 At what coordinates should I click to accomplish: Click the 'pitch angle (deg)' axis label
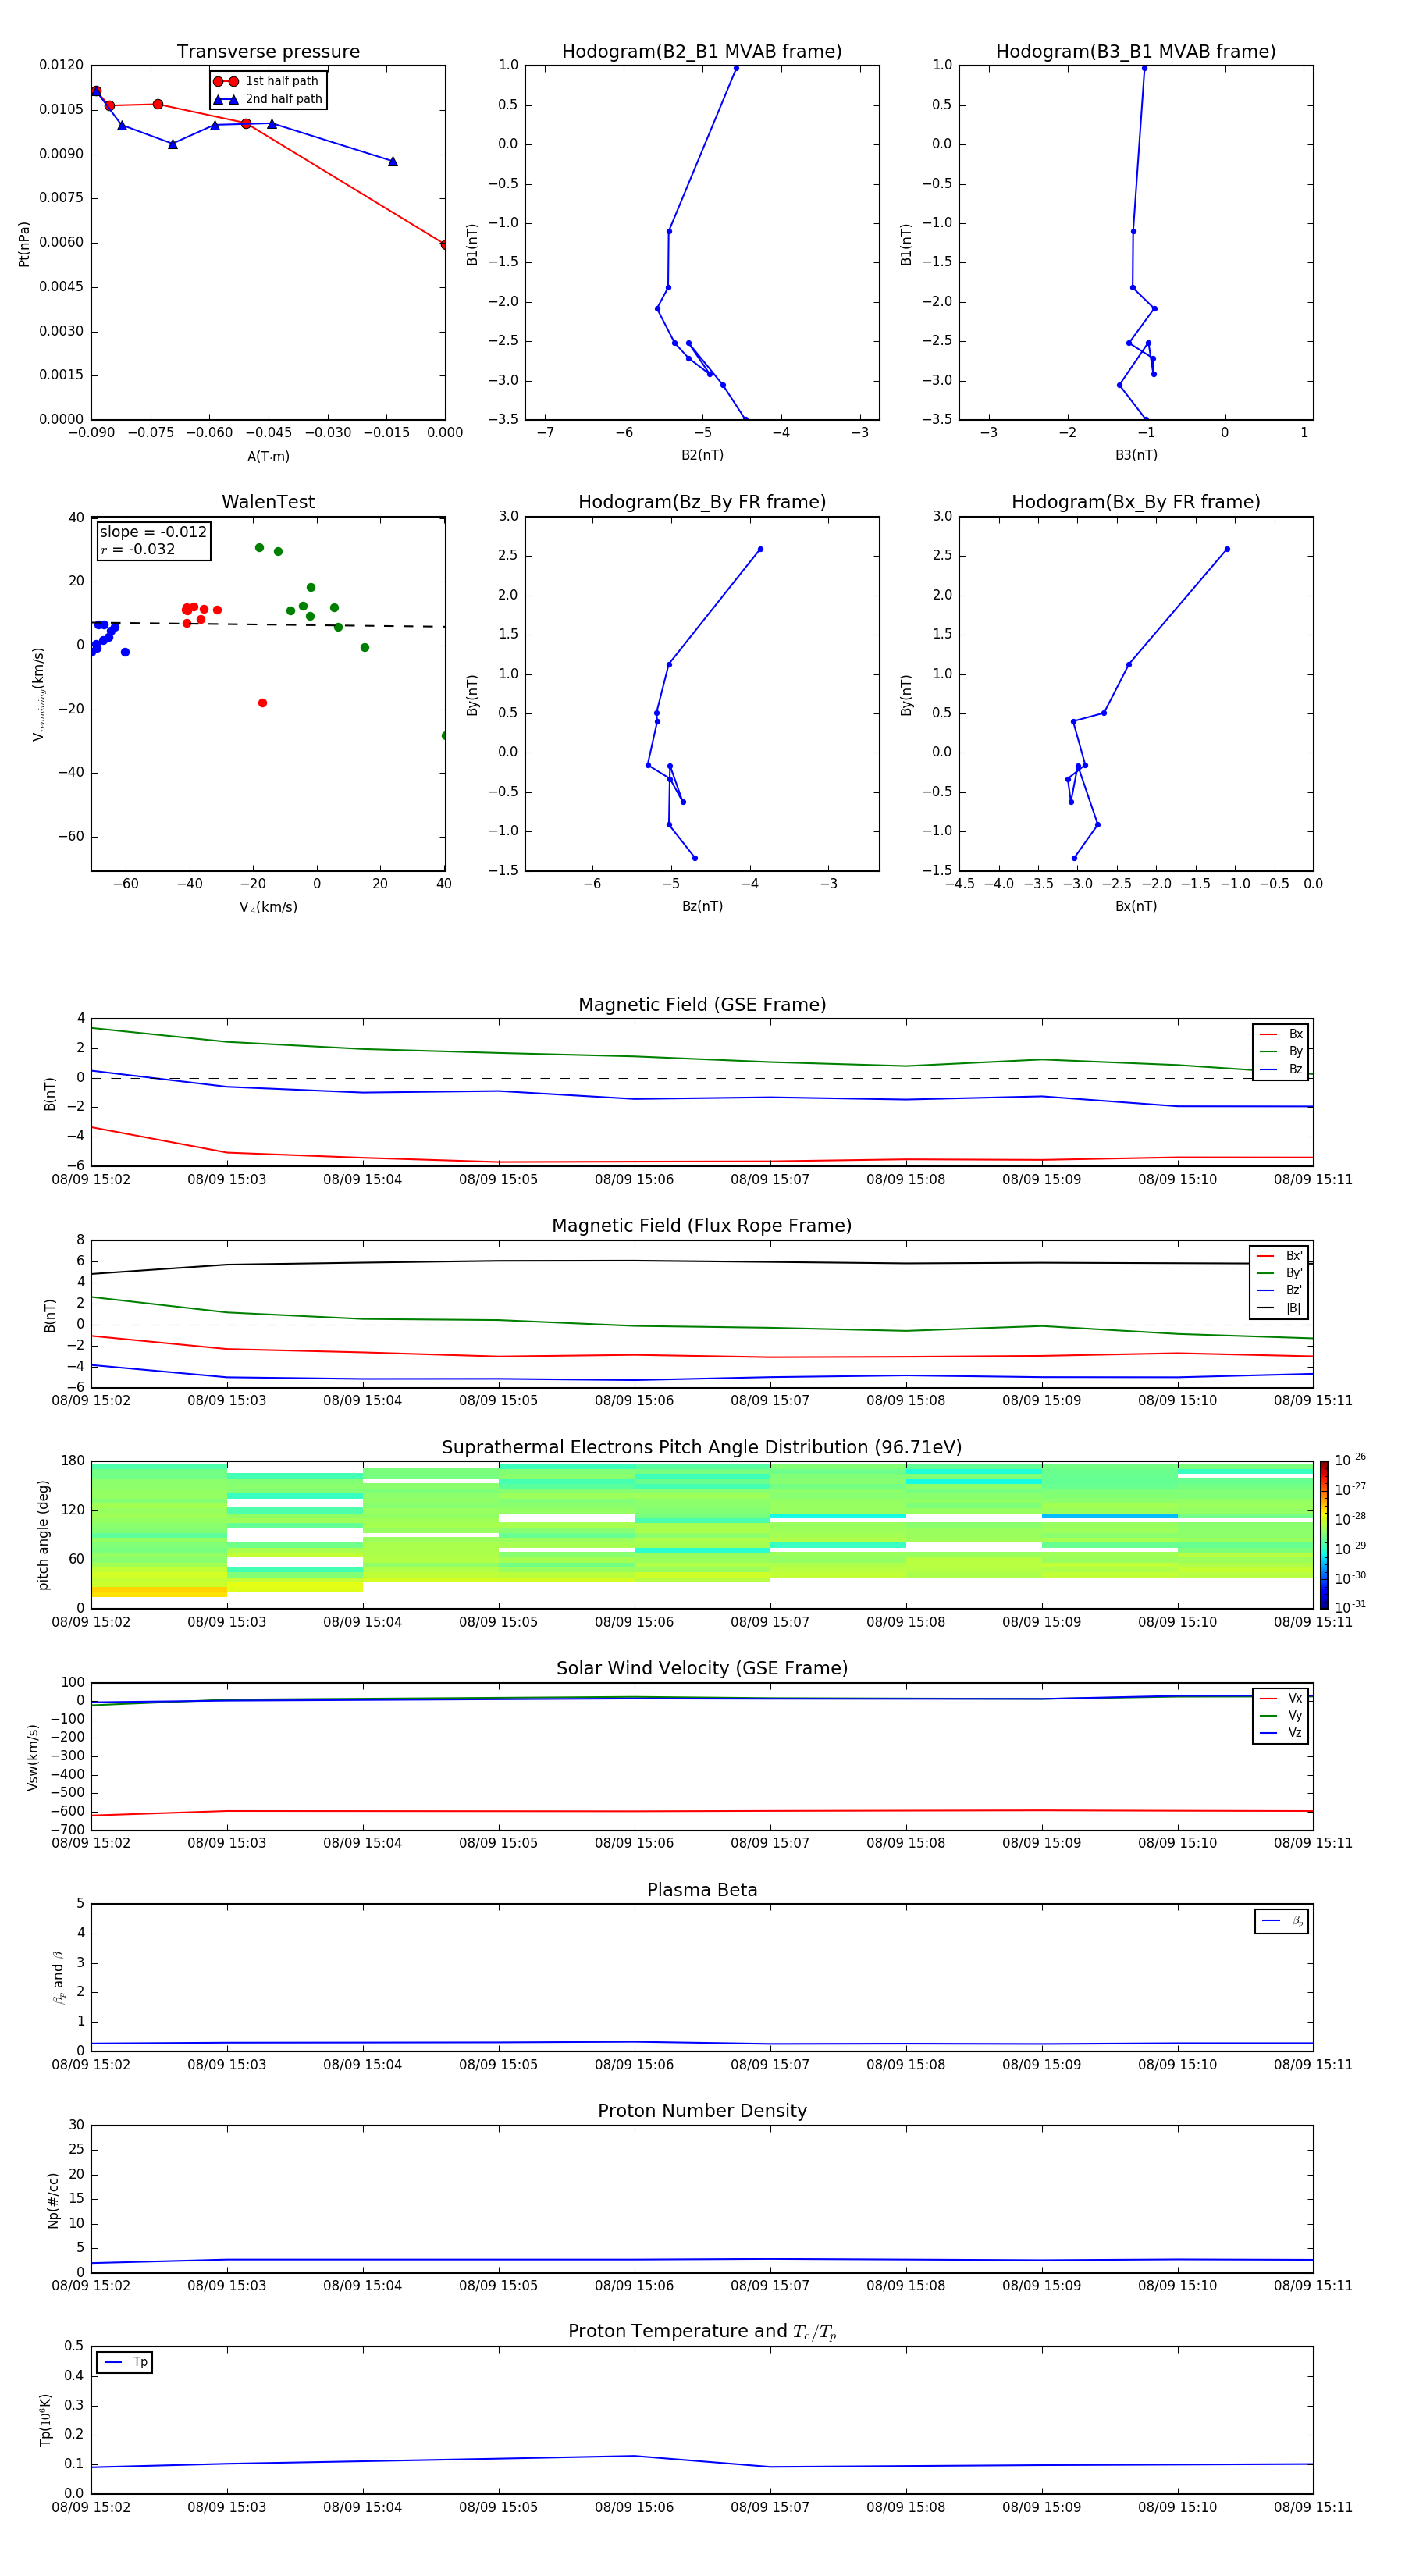click(x=43, y=1535)
